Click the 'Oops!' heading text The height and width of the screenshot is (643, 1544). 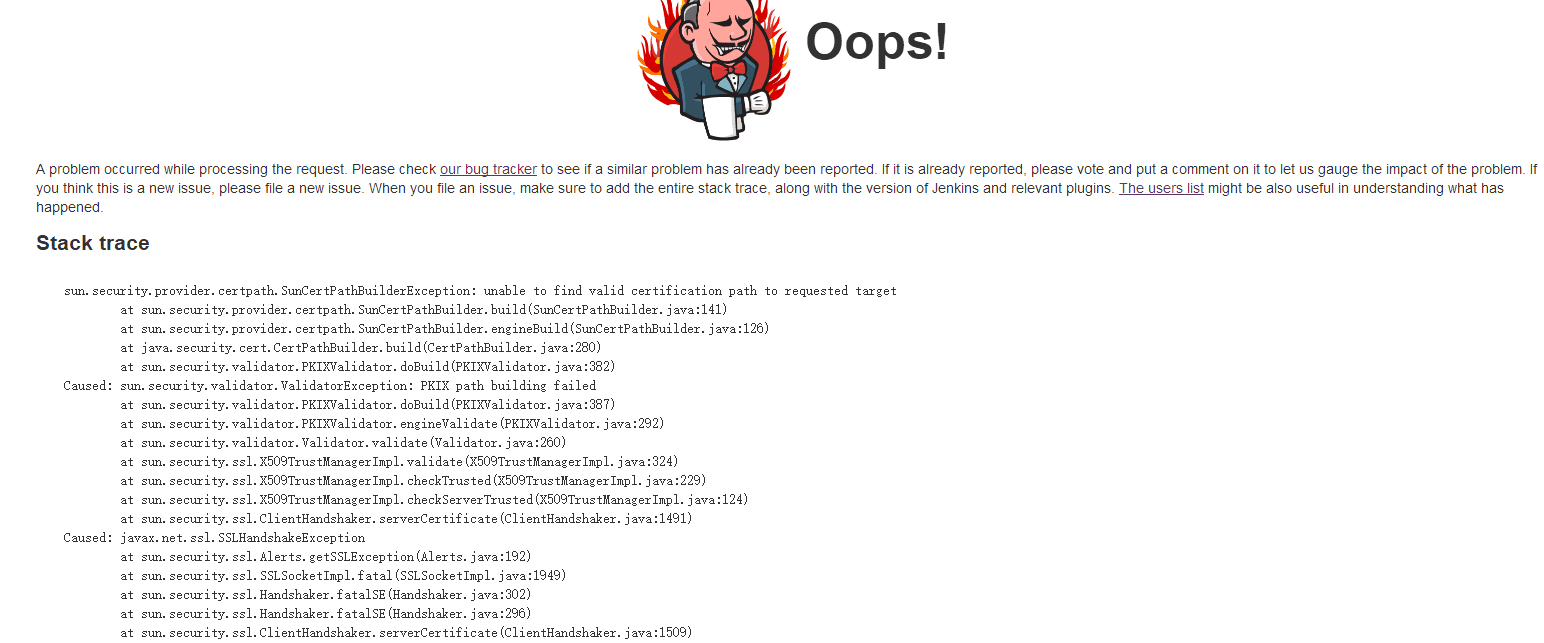pos(876,42)
